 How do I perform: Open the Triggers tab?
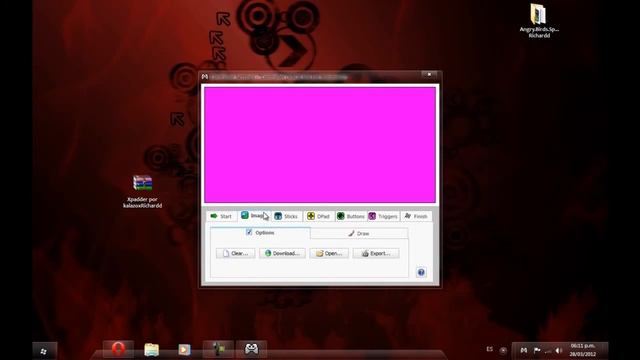pos(383,216)
